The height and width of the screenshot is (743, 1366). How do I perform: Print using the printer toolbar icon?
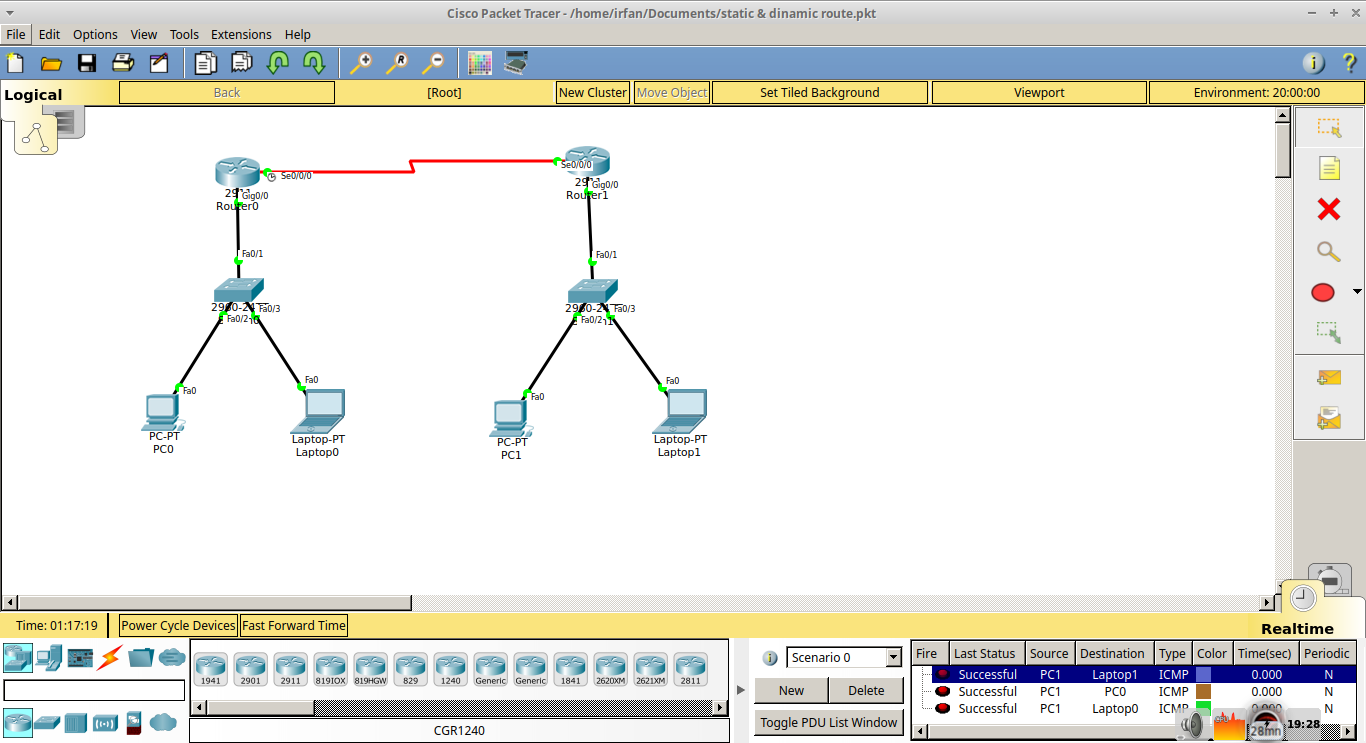click(123, 63)
